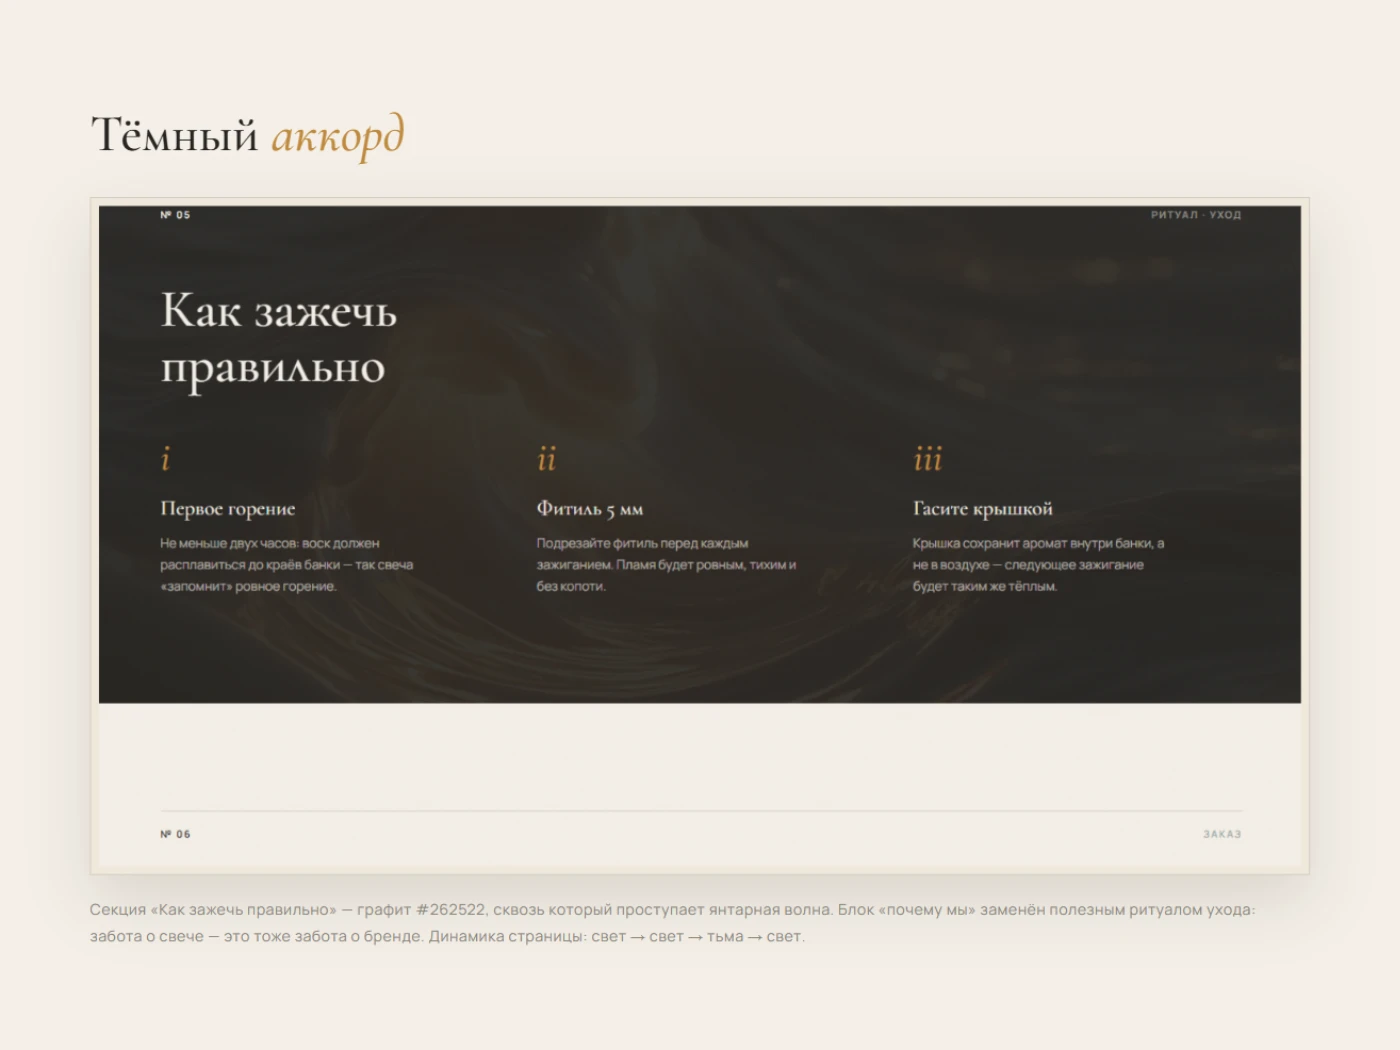Click the roman numeral 'i' marker

point(166,458)
